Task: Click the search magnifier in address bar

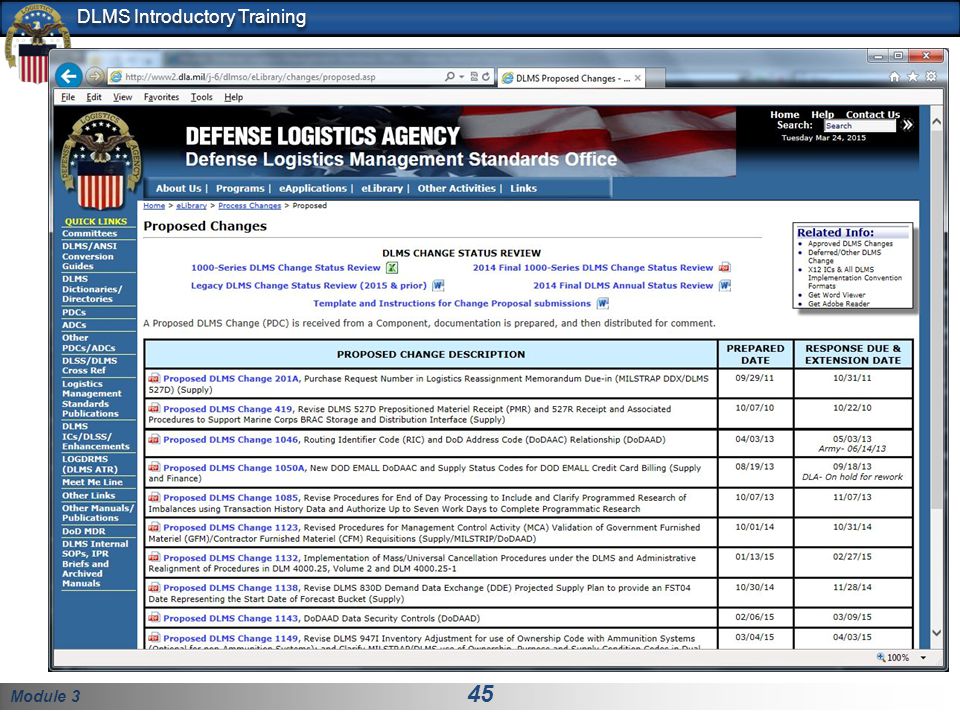Action: click(449, 77)
